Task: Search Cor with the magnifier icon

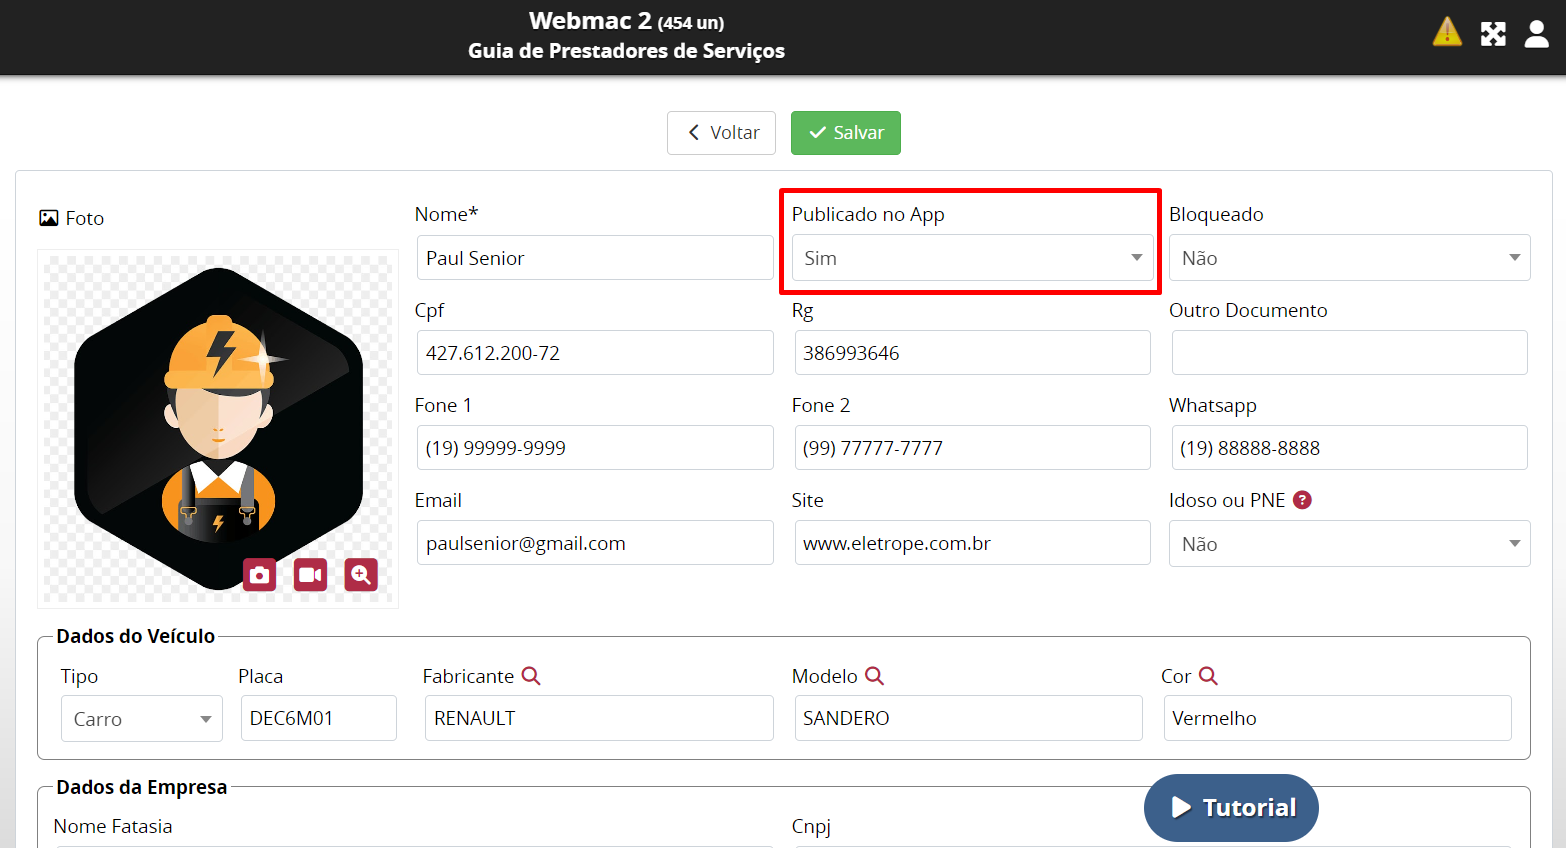Action: click(x=1208, y=676)
